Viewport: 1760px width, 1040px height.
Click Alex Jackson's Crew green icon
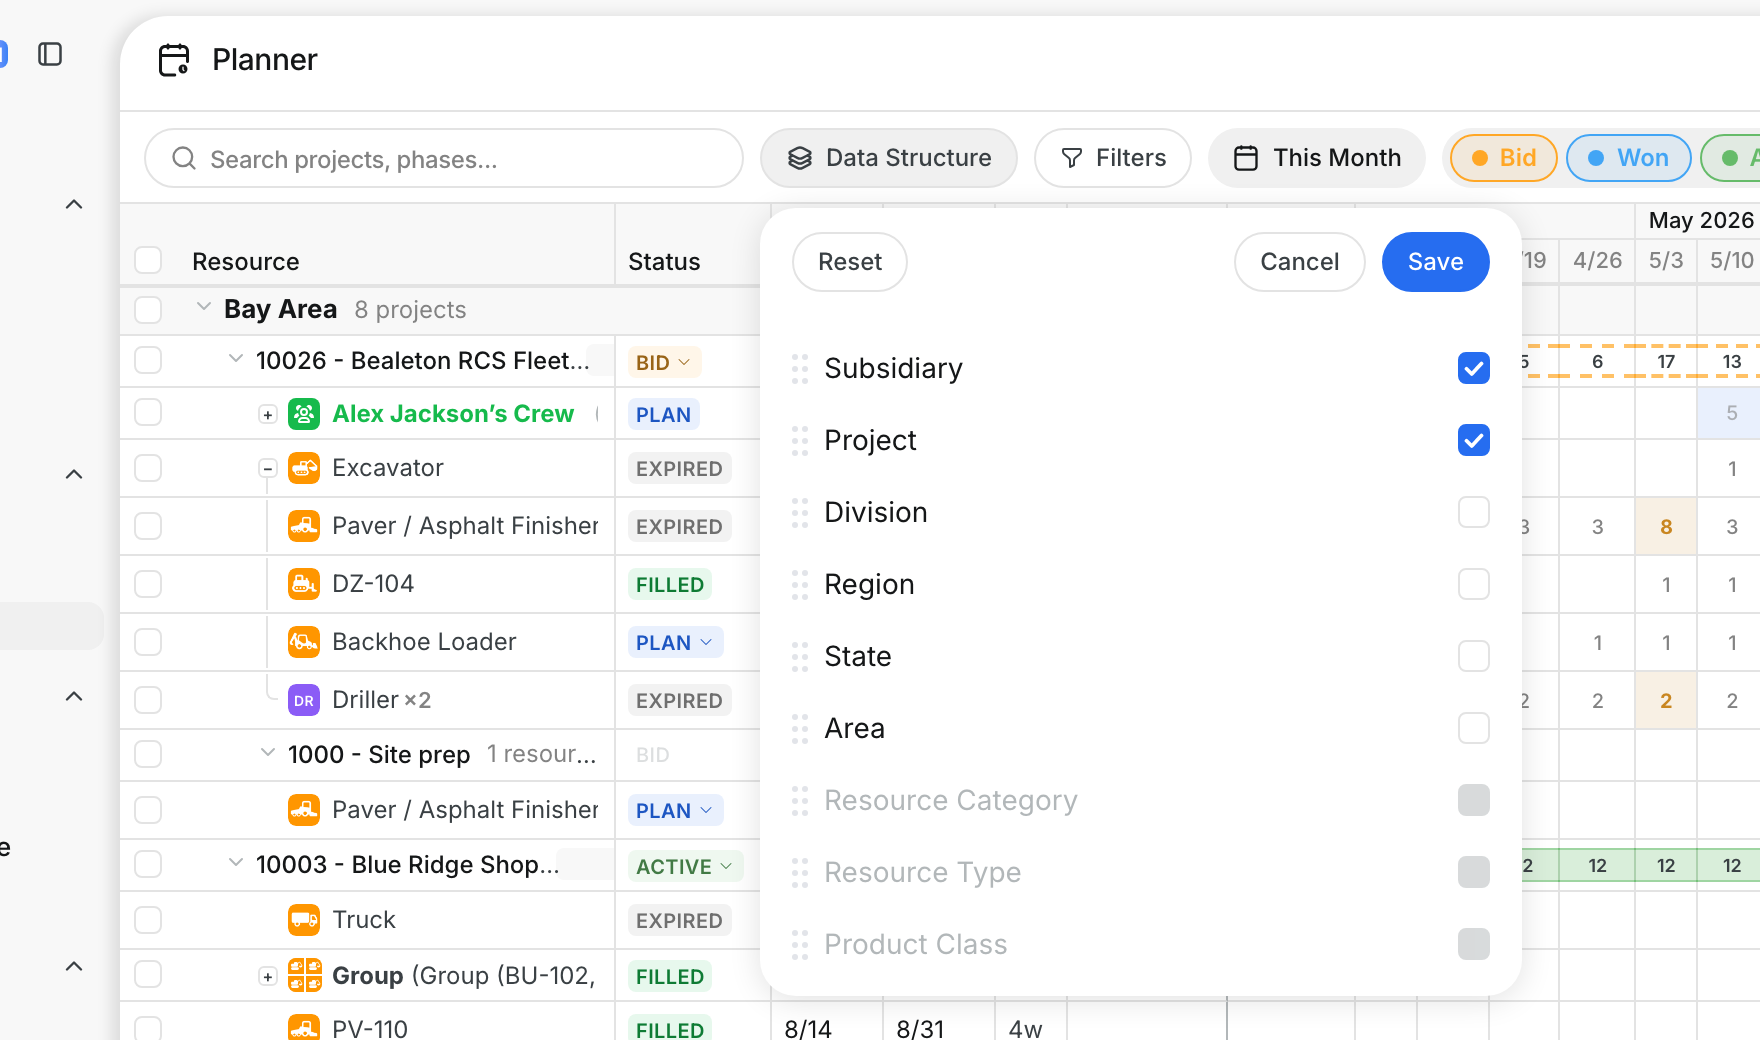pyautogui.click(x=304, y=414)
